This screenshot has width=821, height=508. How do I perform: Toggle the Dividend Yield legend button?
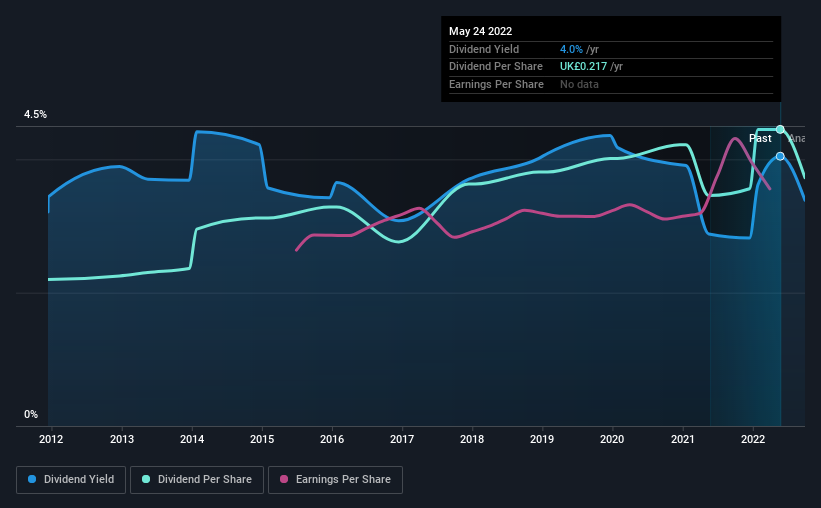pyautogui.click(x=71, y=480)
